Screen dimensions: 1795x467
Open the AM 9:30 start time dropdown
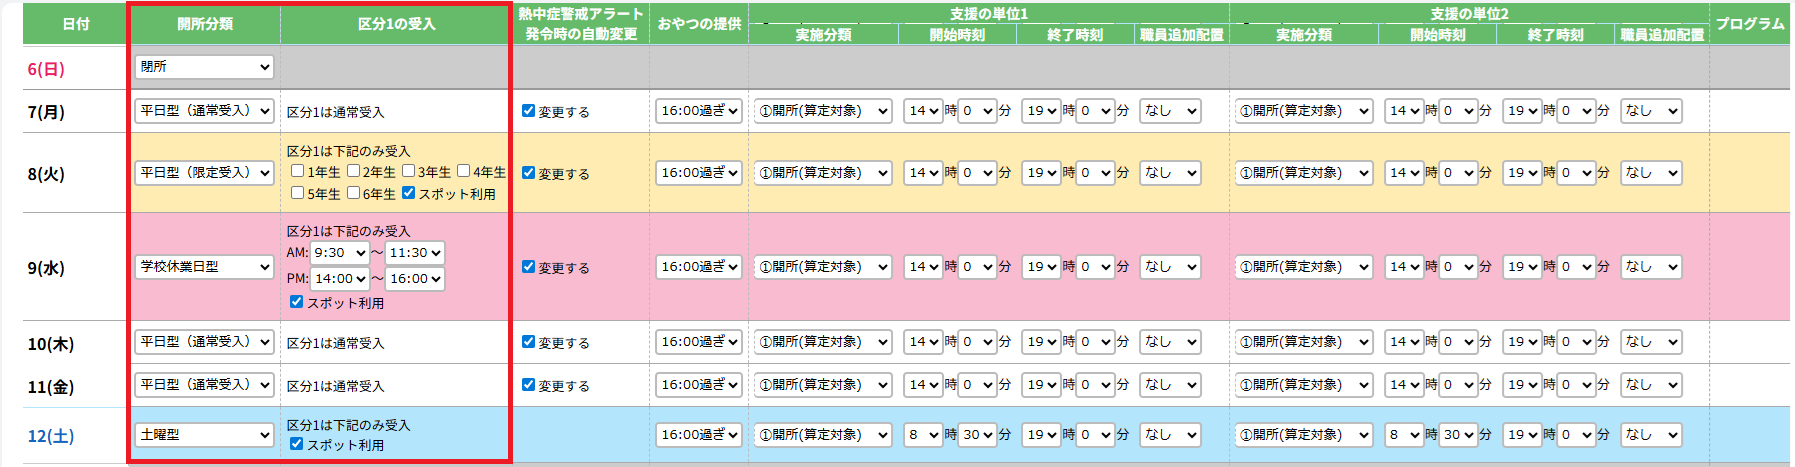[340, 253]
